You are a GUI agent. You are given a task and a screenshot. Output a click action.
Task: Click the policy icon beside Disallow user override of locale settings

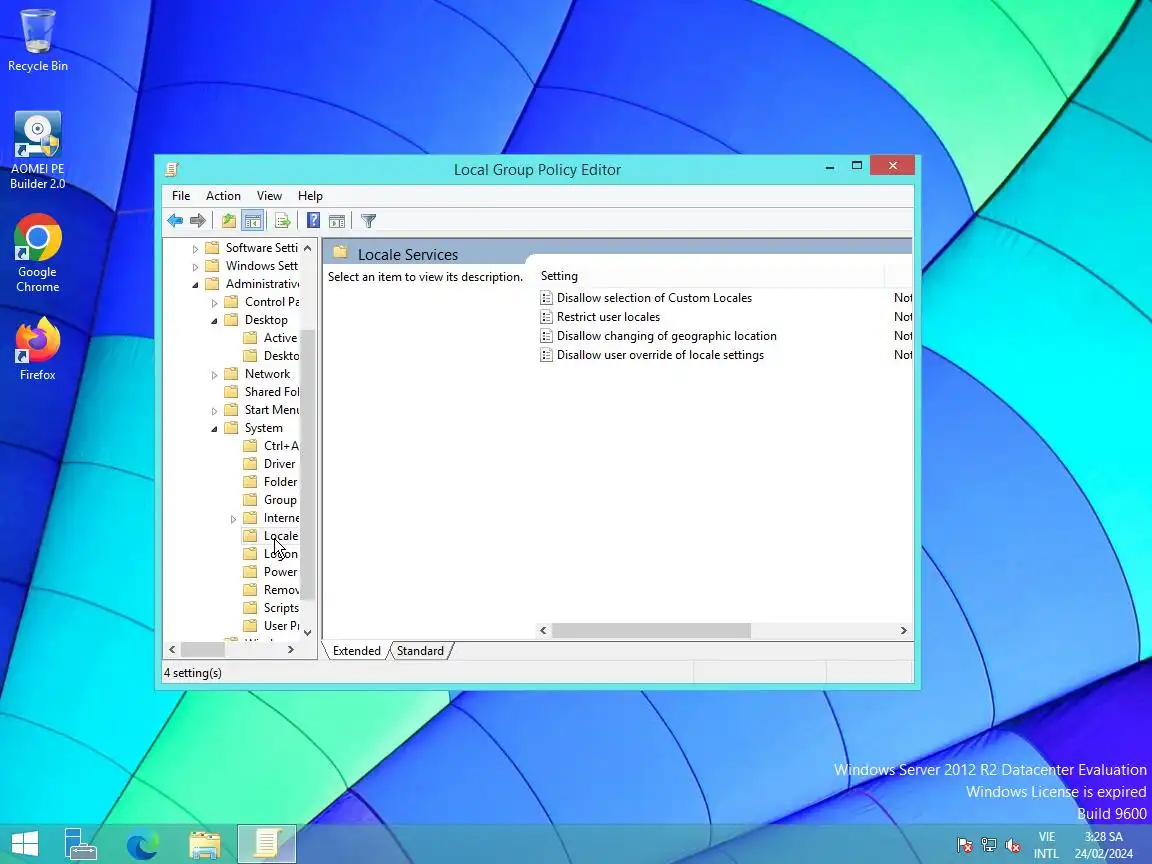click(546, 355)
